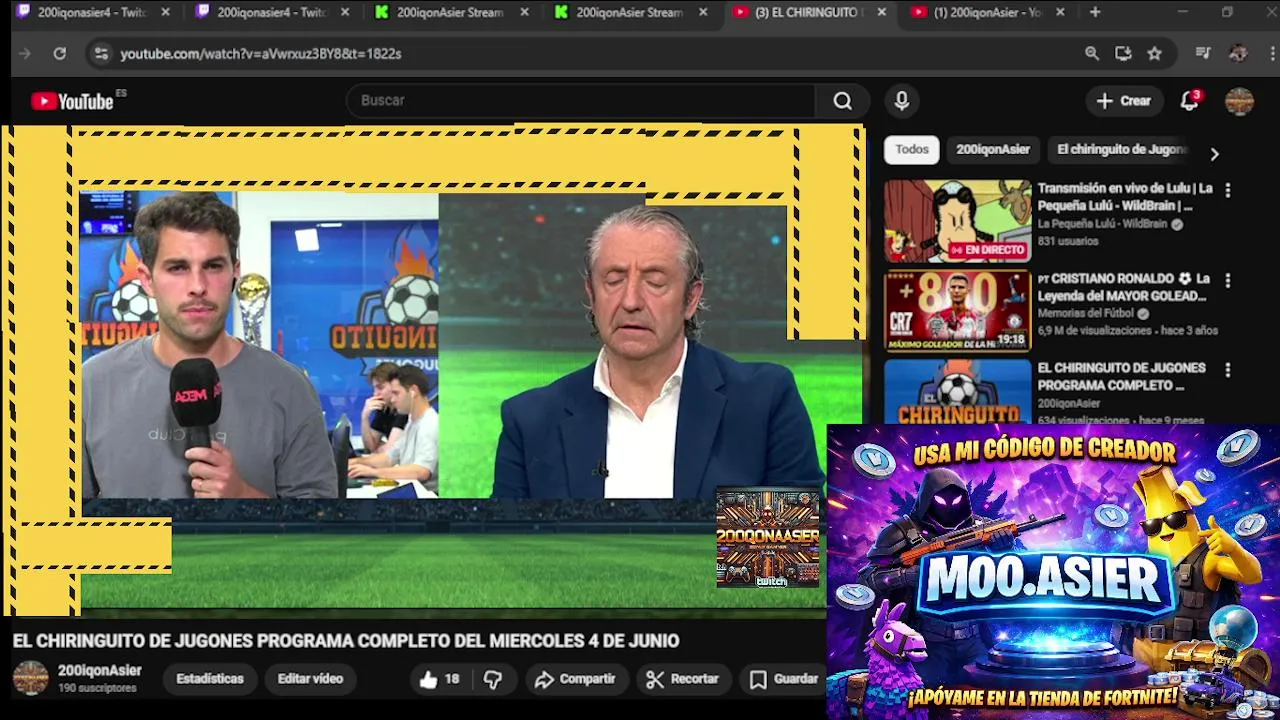Image resolution: width=1280 pixels, height=720 pixels.
Task: Open options menu for Lulu live video
Action: [1228, 190]
